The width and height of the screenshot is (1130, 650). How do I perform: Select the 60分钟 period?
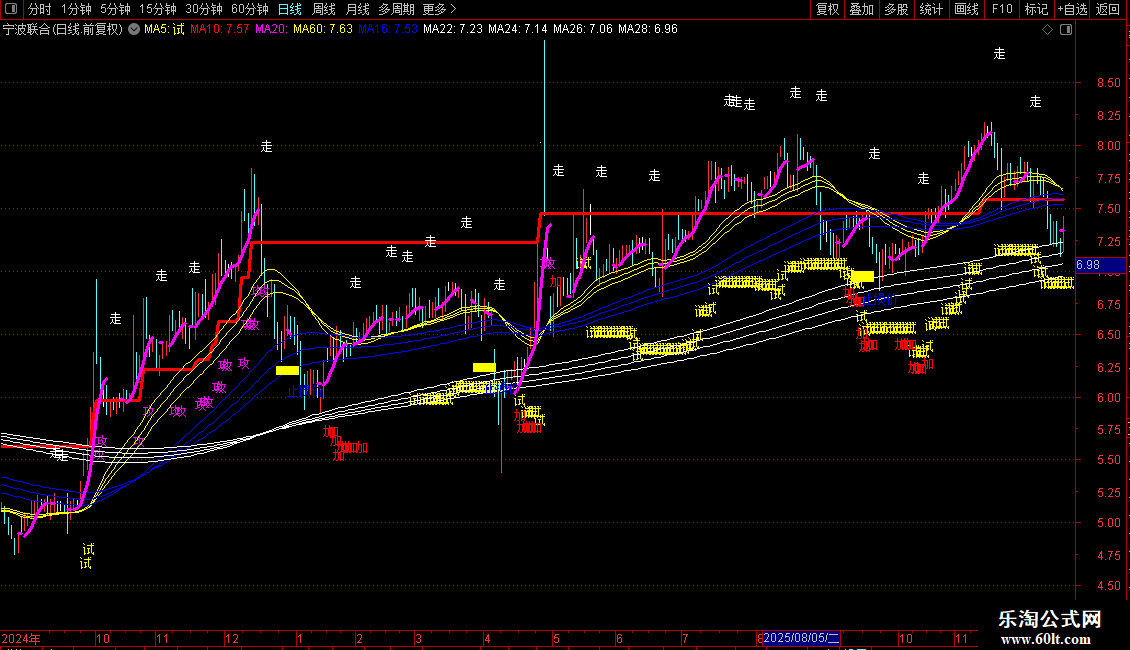249,9
